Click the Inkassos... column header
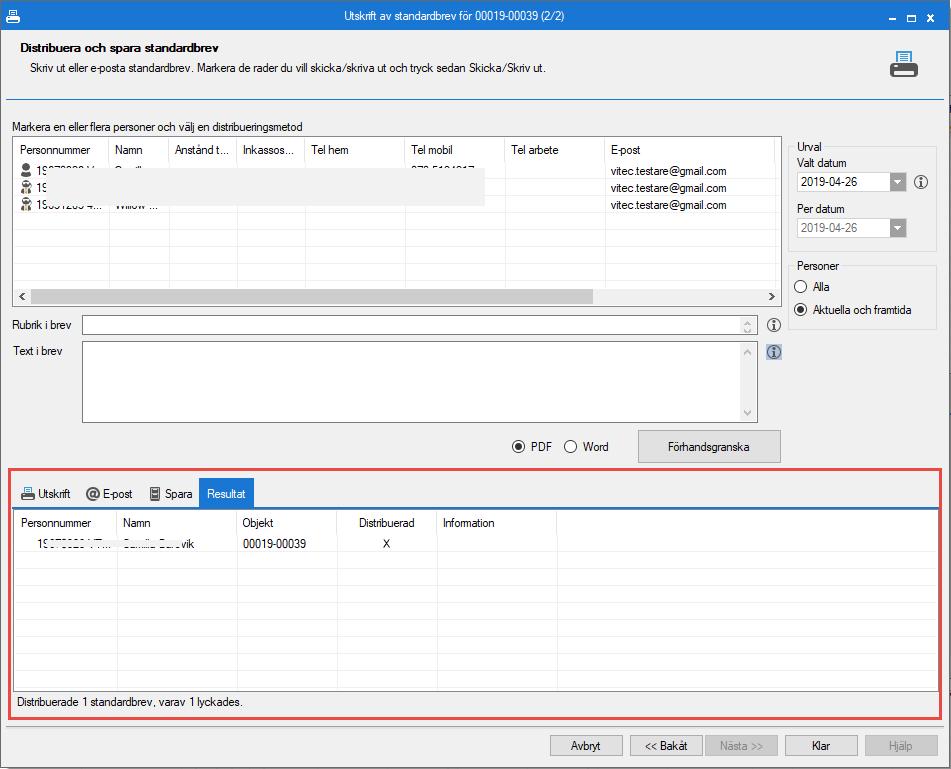The height and width of the screenshot is (769, 951). point(268,150)
